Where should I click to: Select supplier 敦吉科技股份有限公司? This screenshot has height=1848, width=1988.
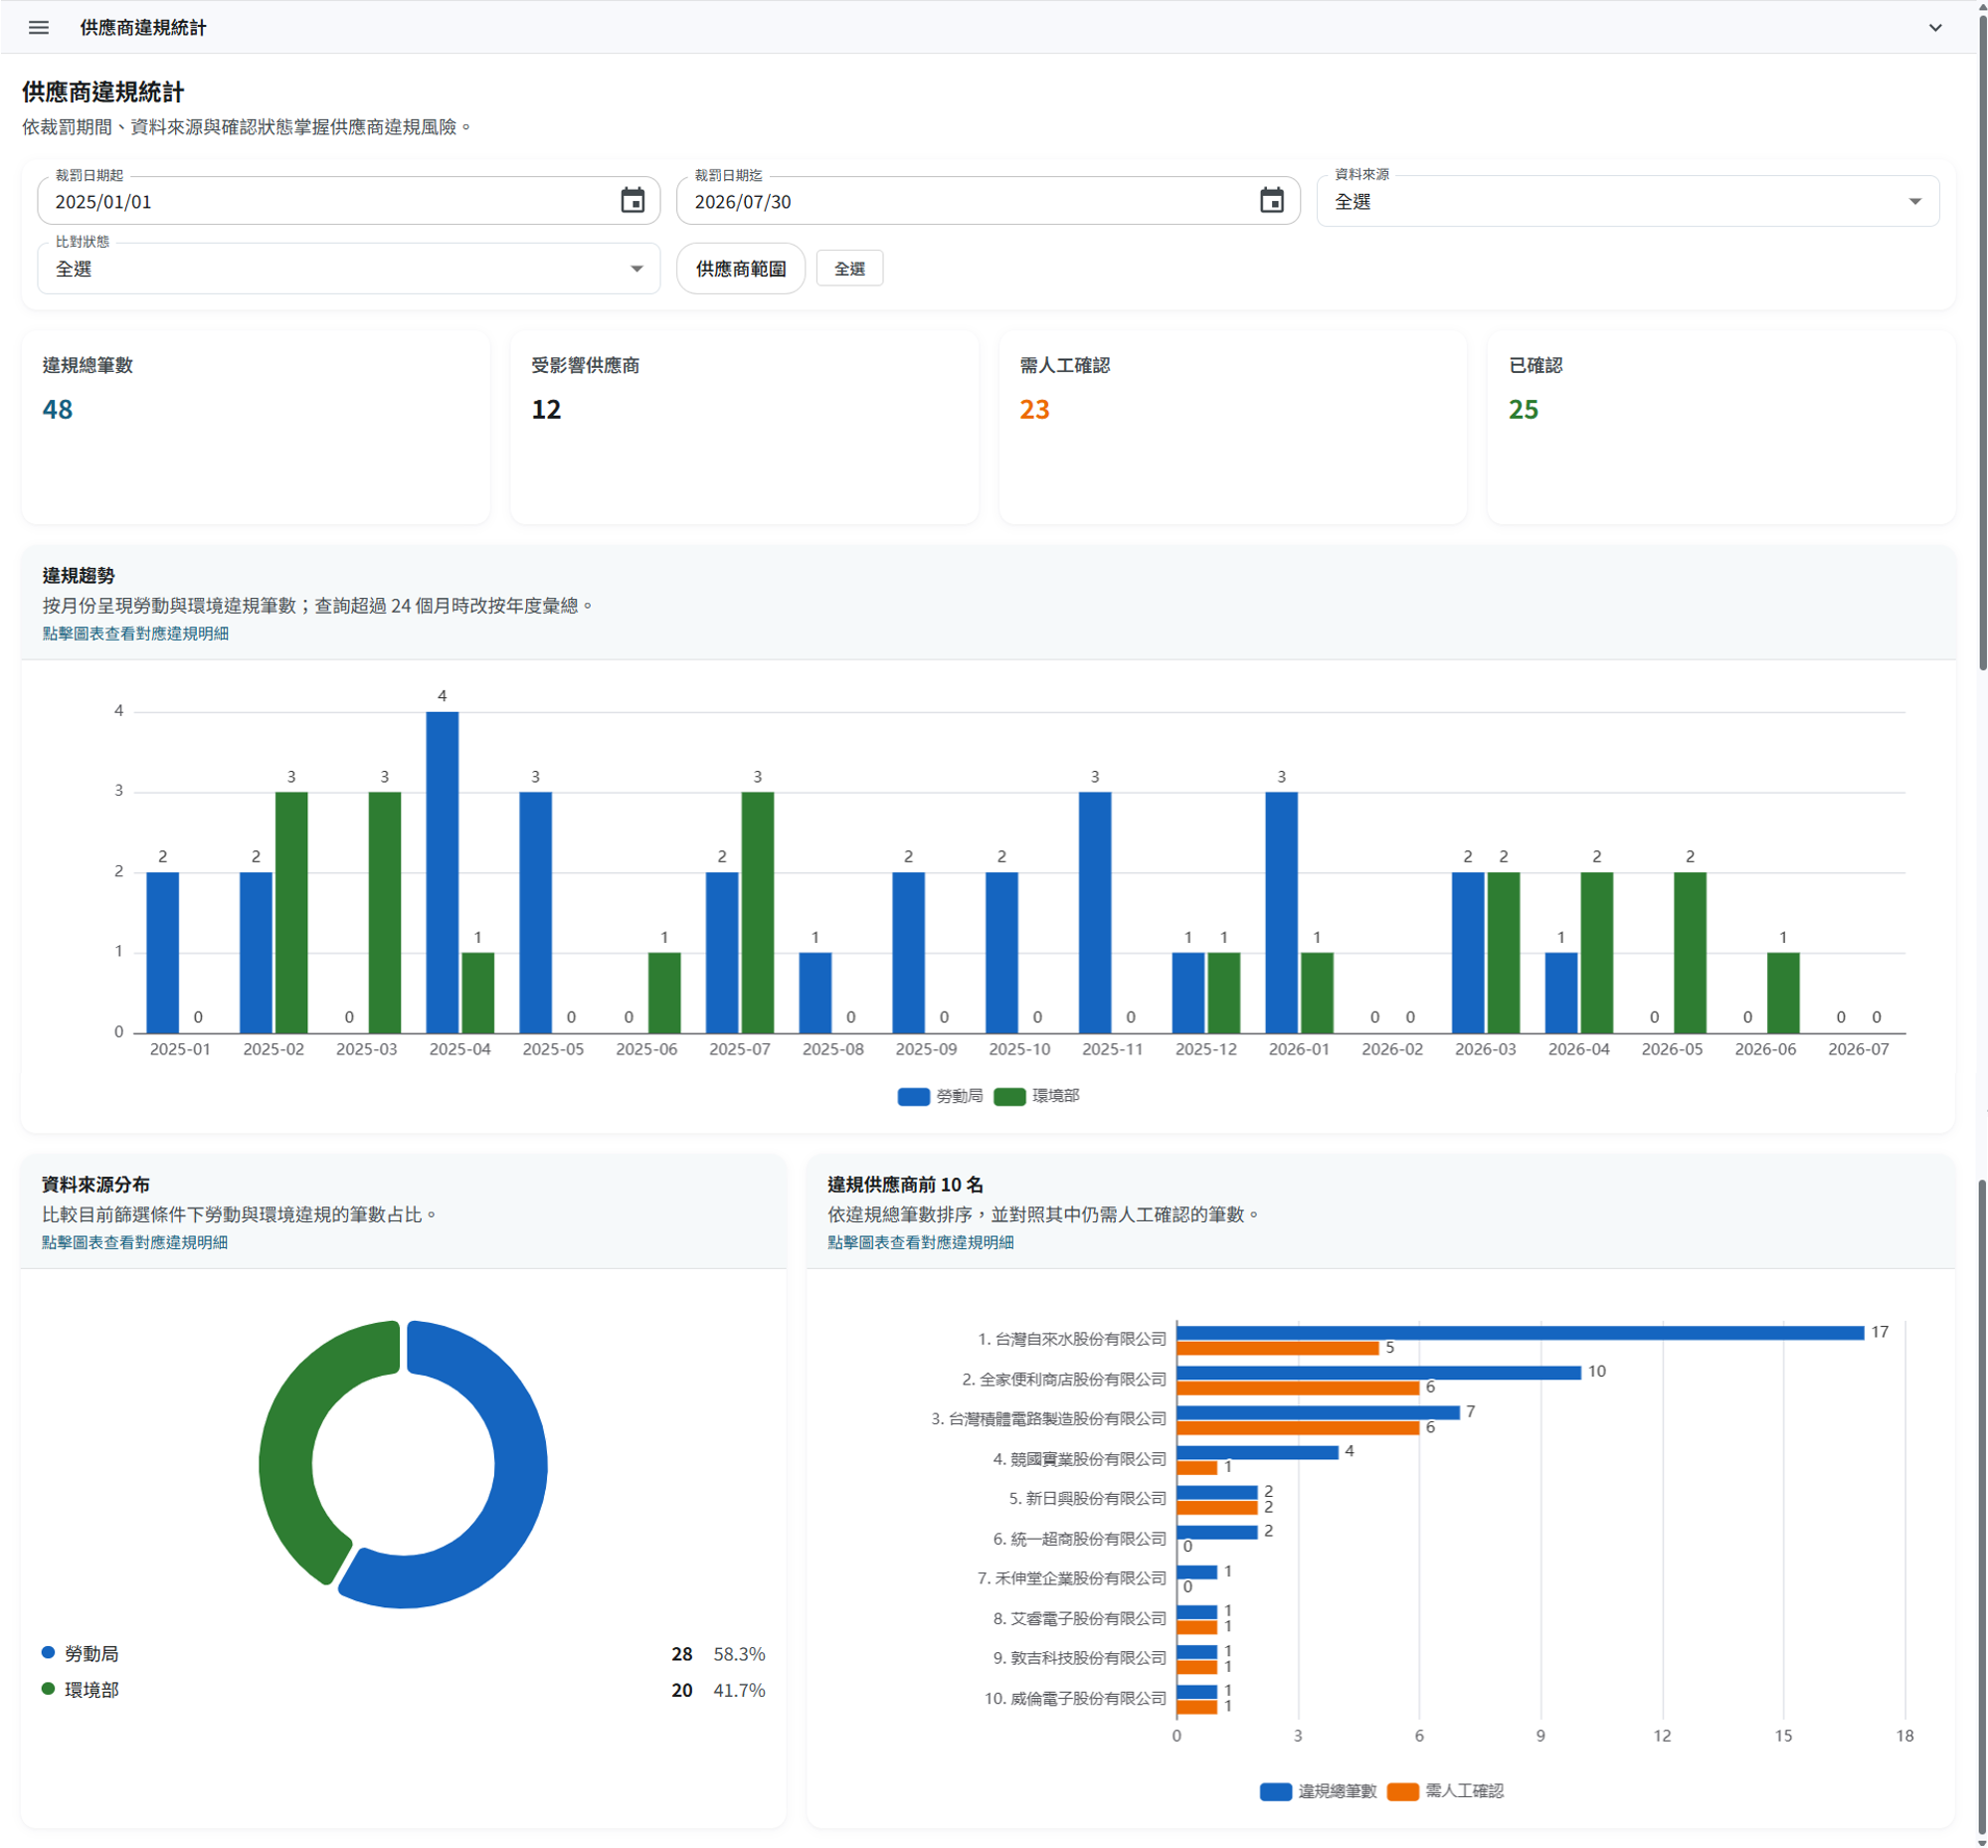tap(1080, 1658)
